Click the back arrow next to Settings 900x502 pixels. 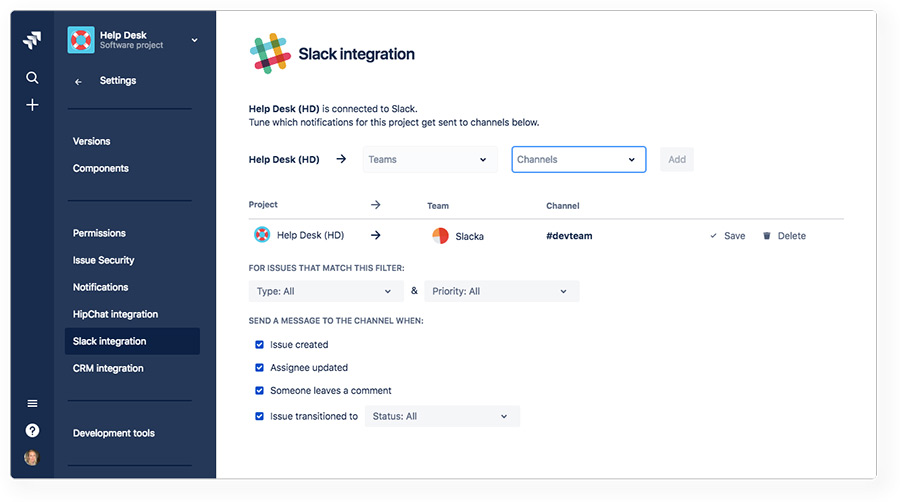point(78,81)
